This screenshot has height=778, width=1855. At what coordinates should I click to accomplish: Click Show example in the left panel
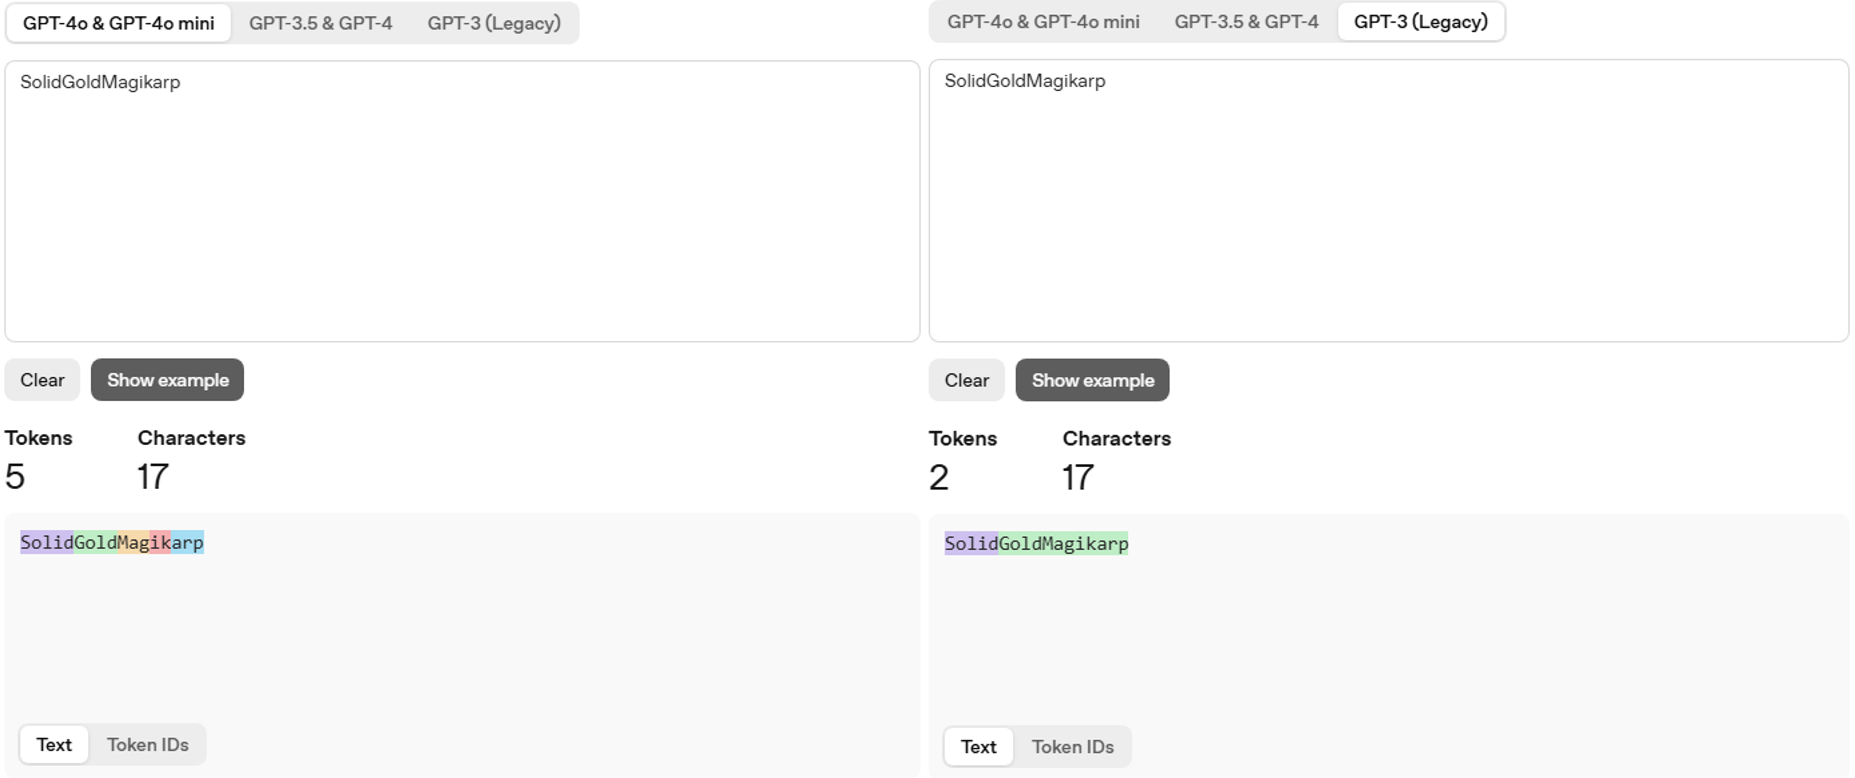tap(167, 380)
